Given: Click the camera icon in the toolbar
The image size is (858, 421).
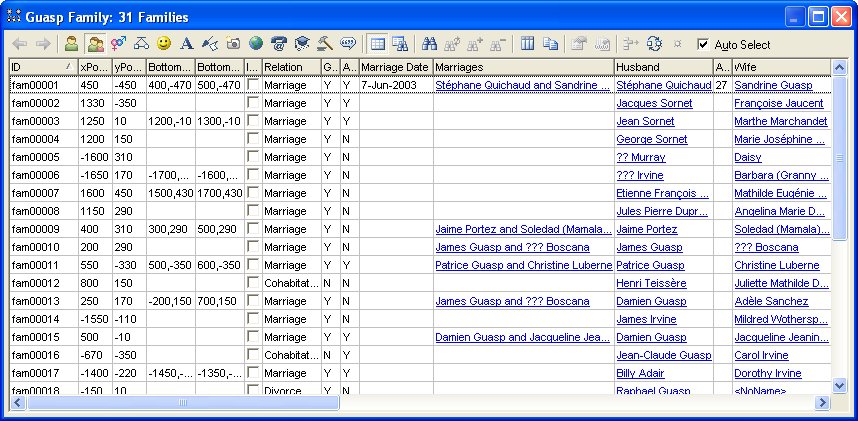Looking at the screenshot, I should point(233,44).
